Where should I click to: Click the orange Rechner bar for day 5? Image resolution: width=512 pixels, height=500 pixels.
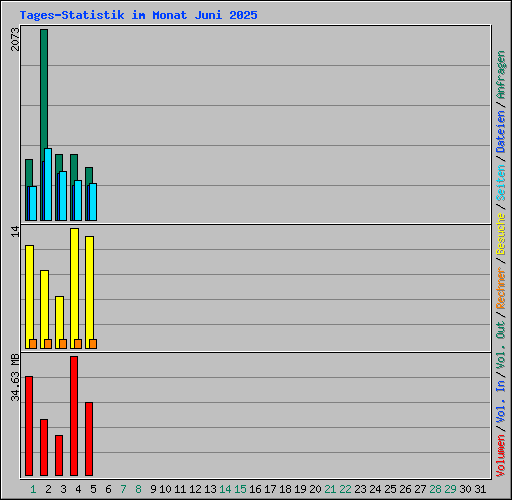tap(93, 344)
